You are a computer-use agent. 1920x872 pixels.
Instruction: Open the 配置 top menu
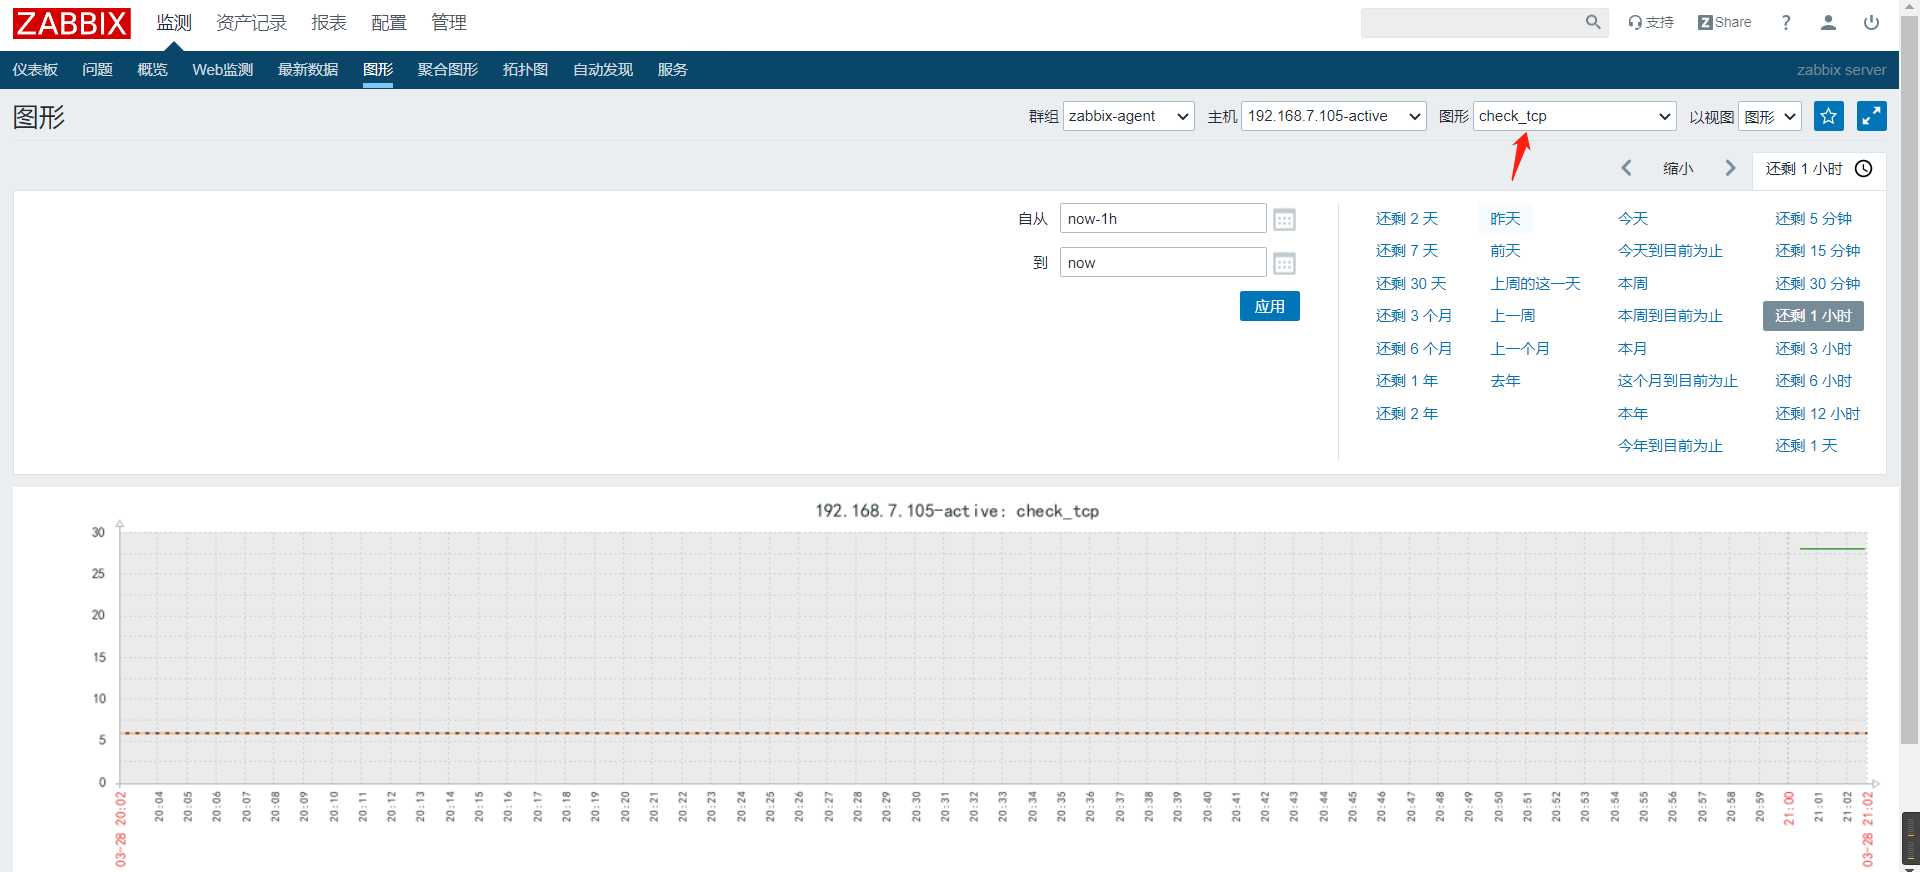coord(389,22)
